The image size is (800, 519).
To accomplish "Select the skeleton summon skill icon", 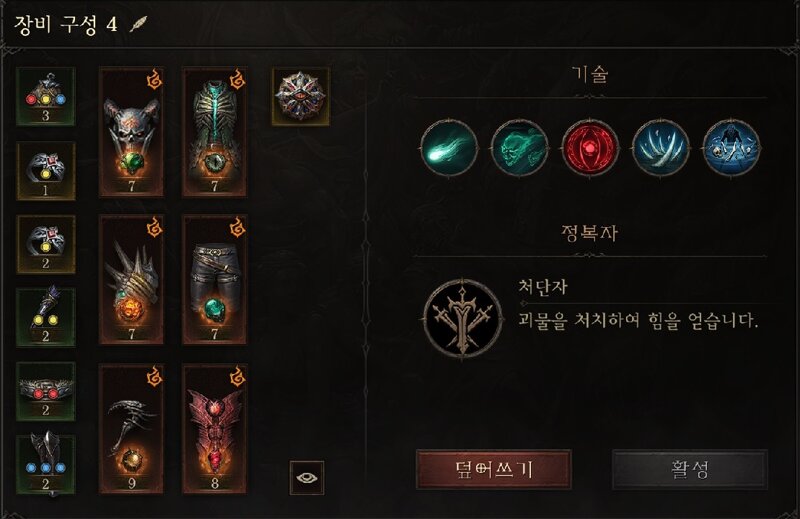I will (x=731, y=149).
